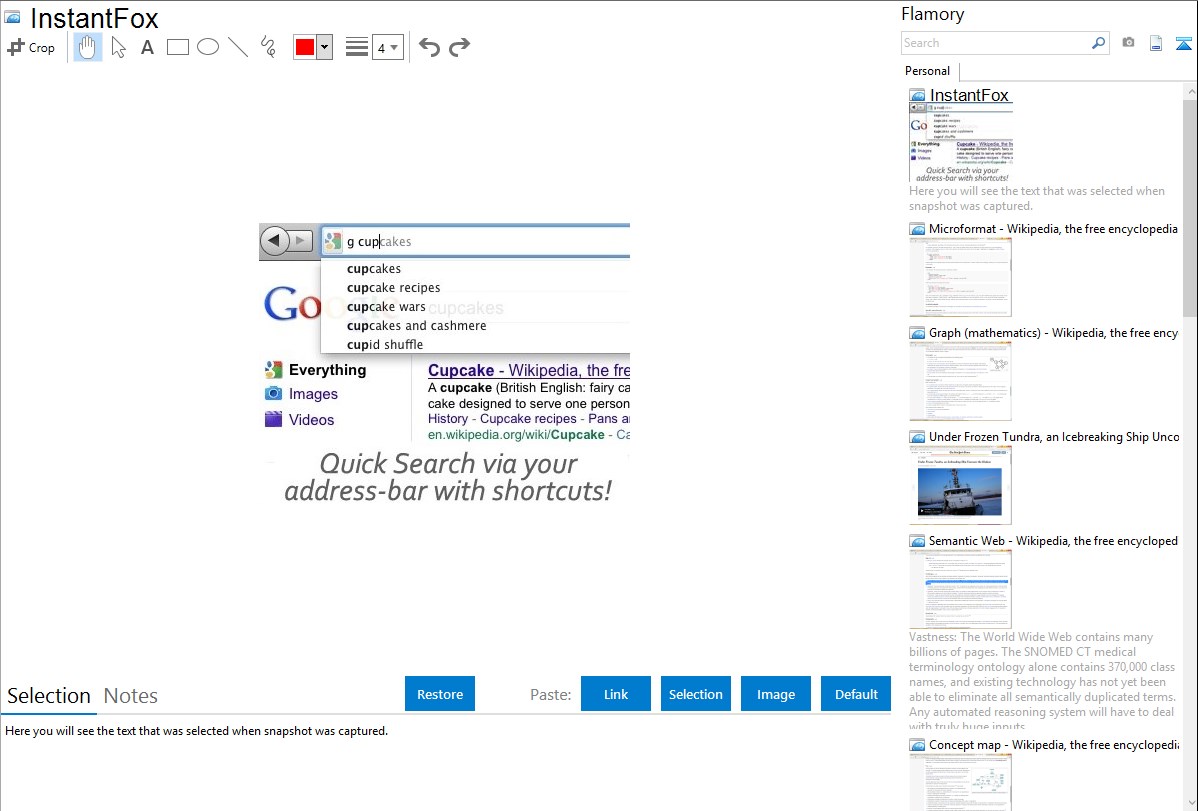Open the Under Frozen Tundra snapshot title
The image size is (1198, 811).
tap(1054, 437)
